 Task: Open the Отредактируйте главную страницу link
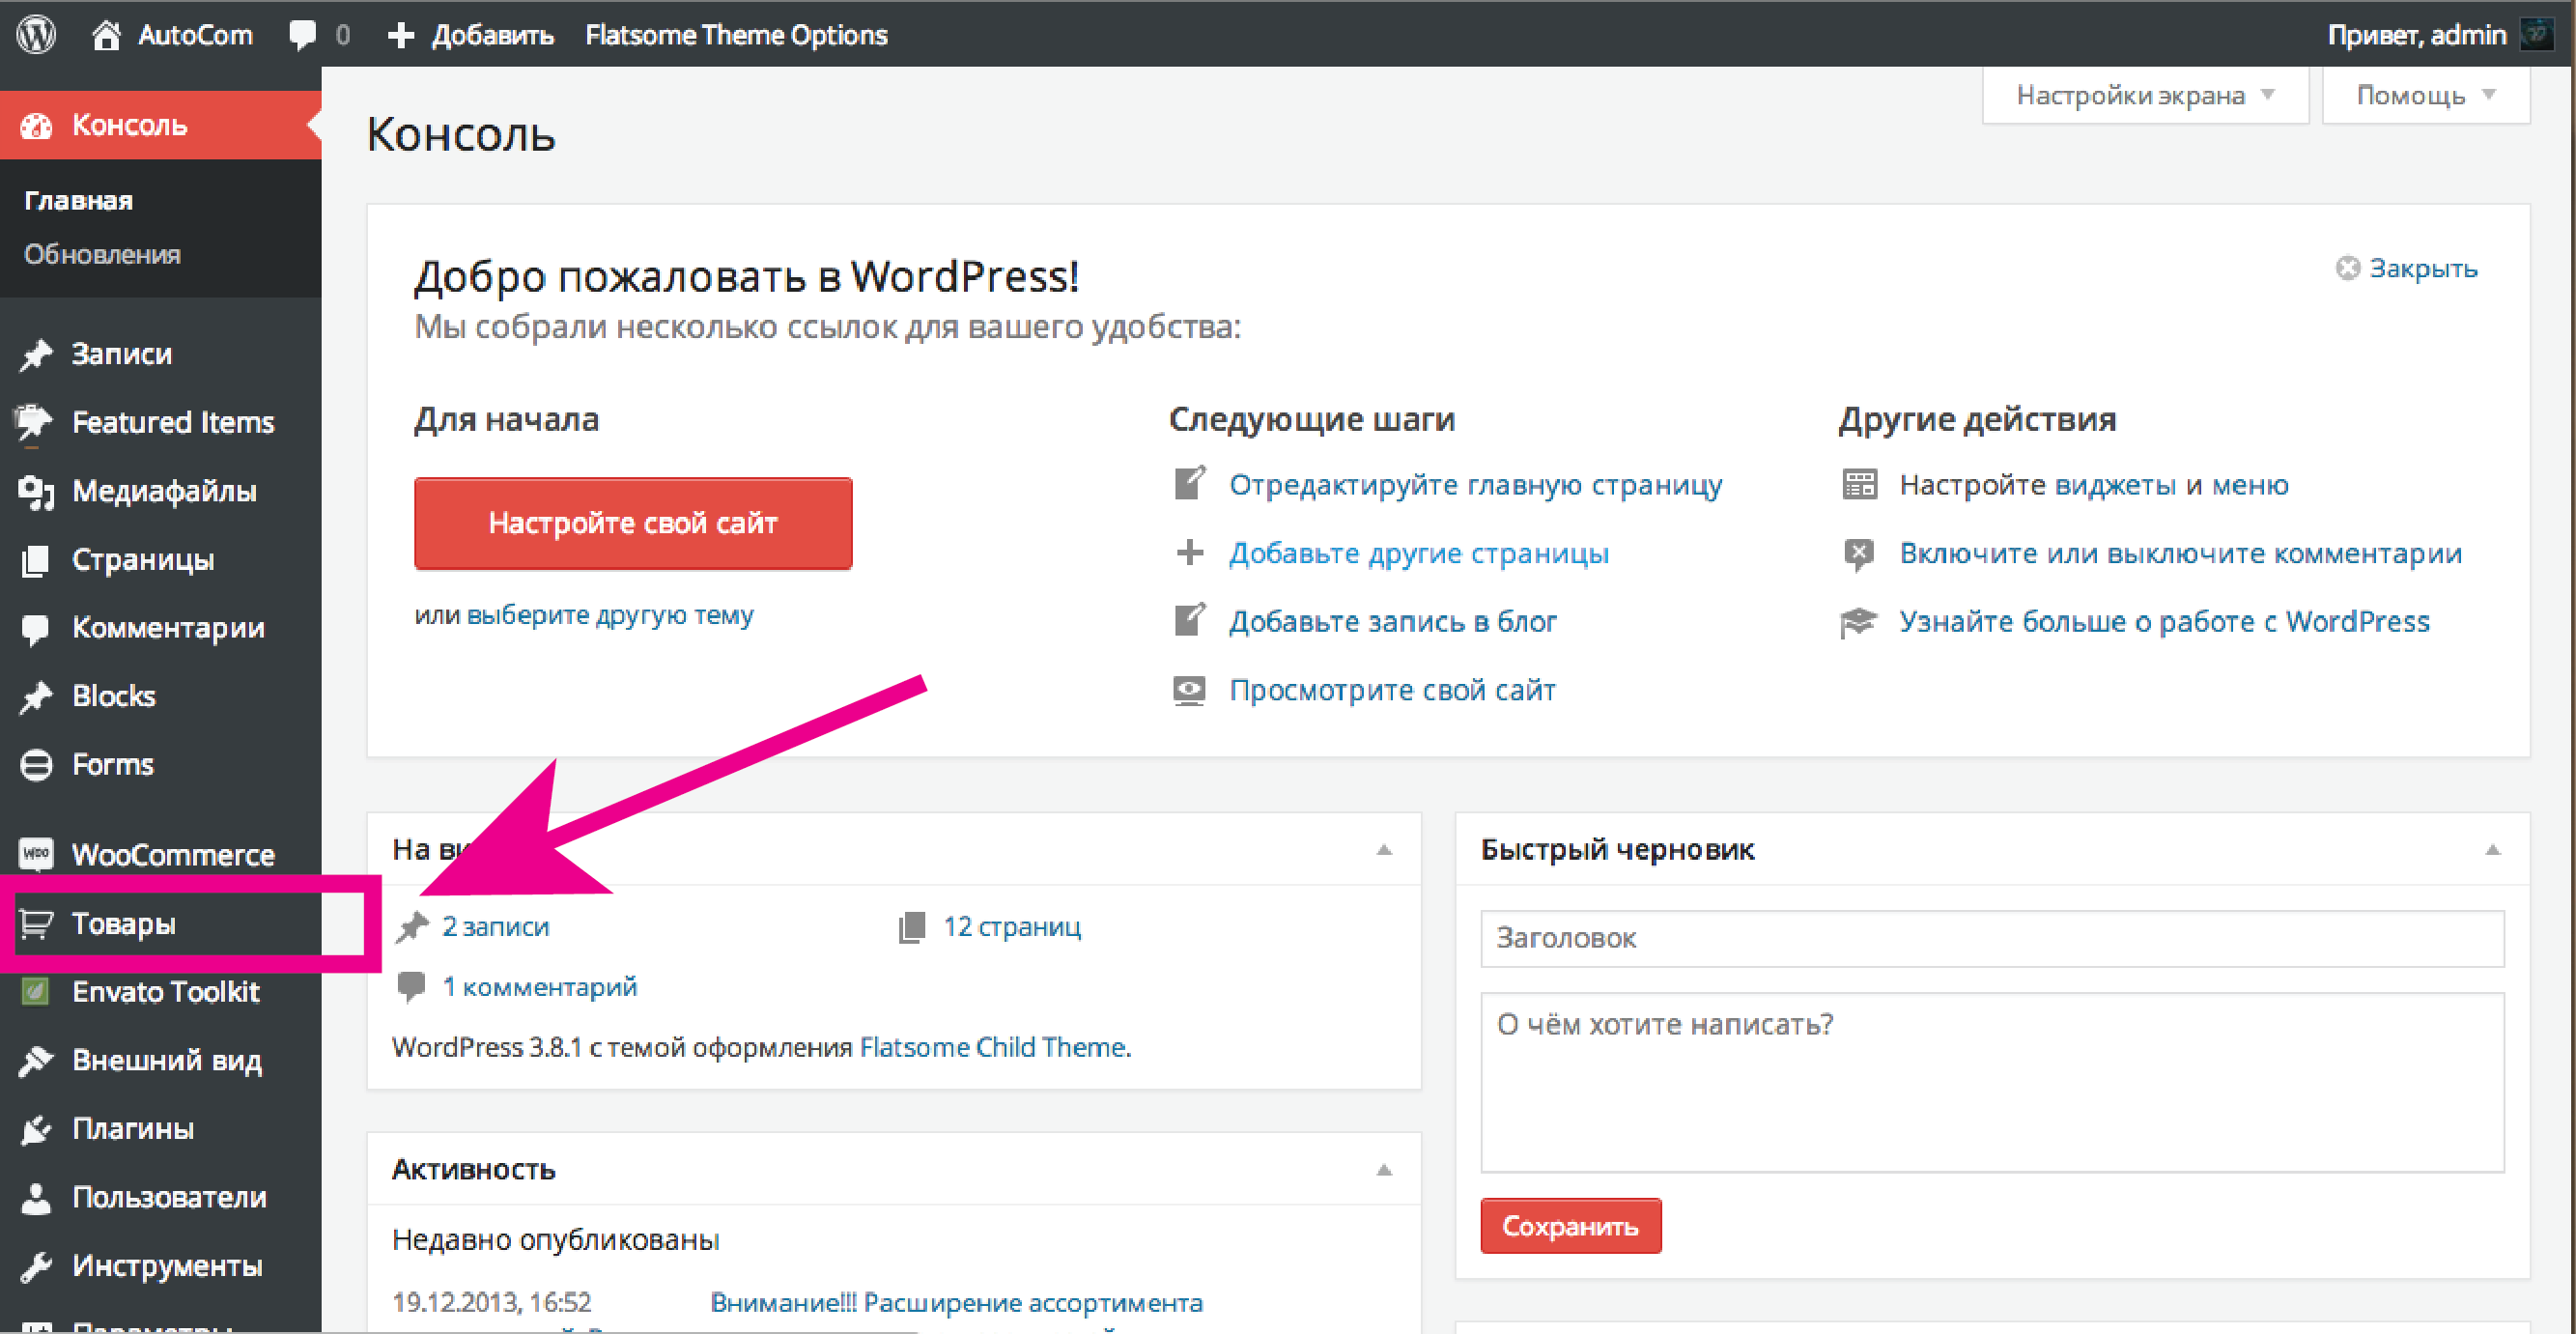(1476, 485)
